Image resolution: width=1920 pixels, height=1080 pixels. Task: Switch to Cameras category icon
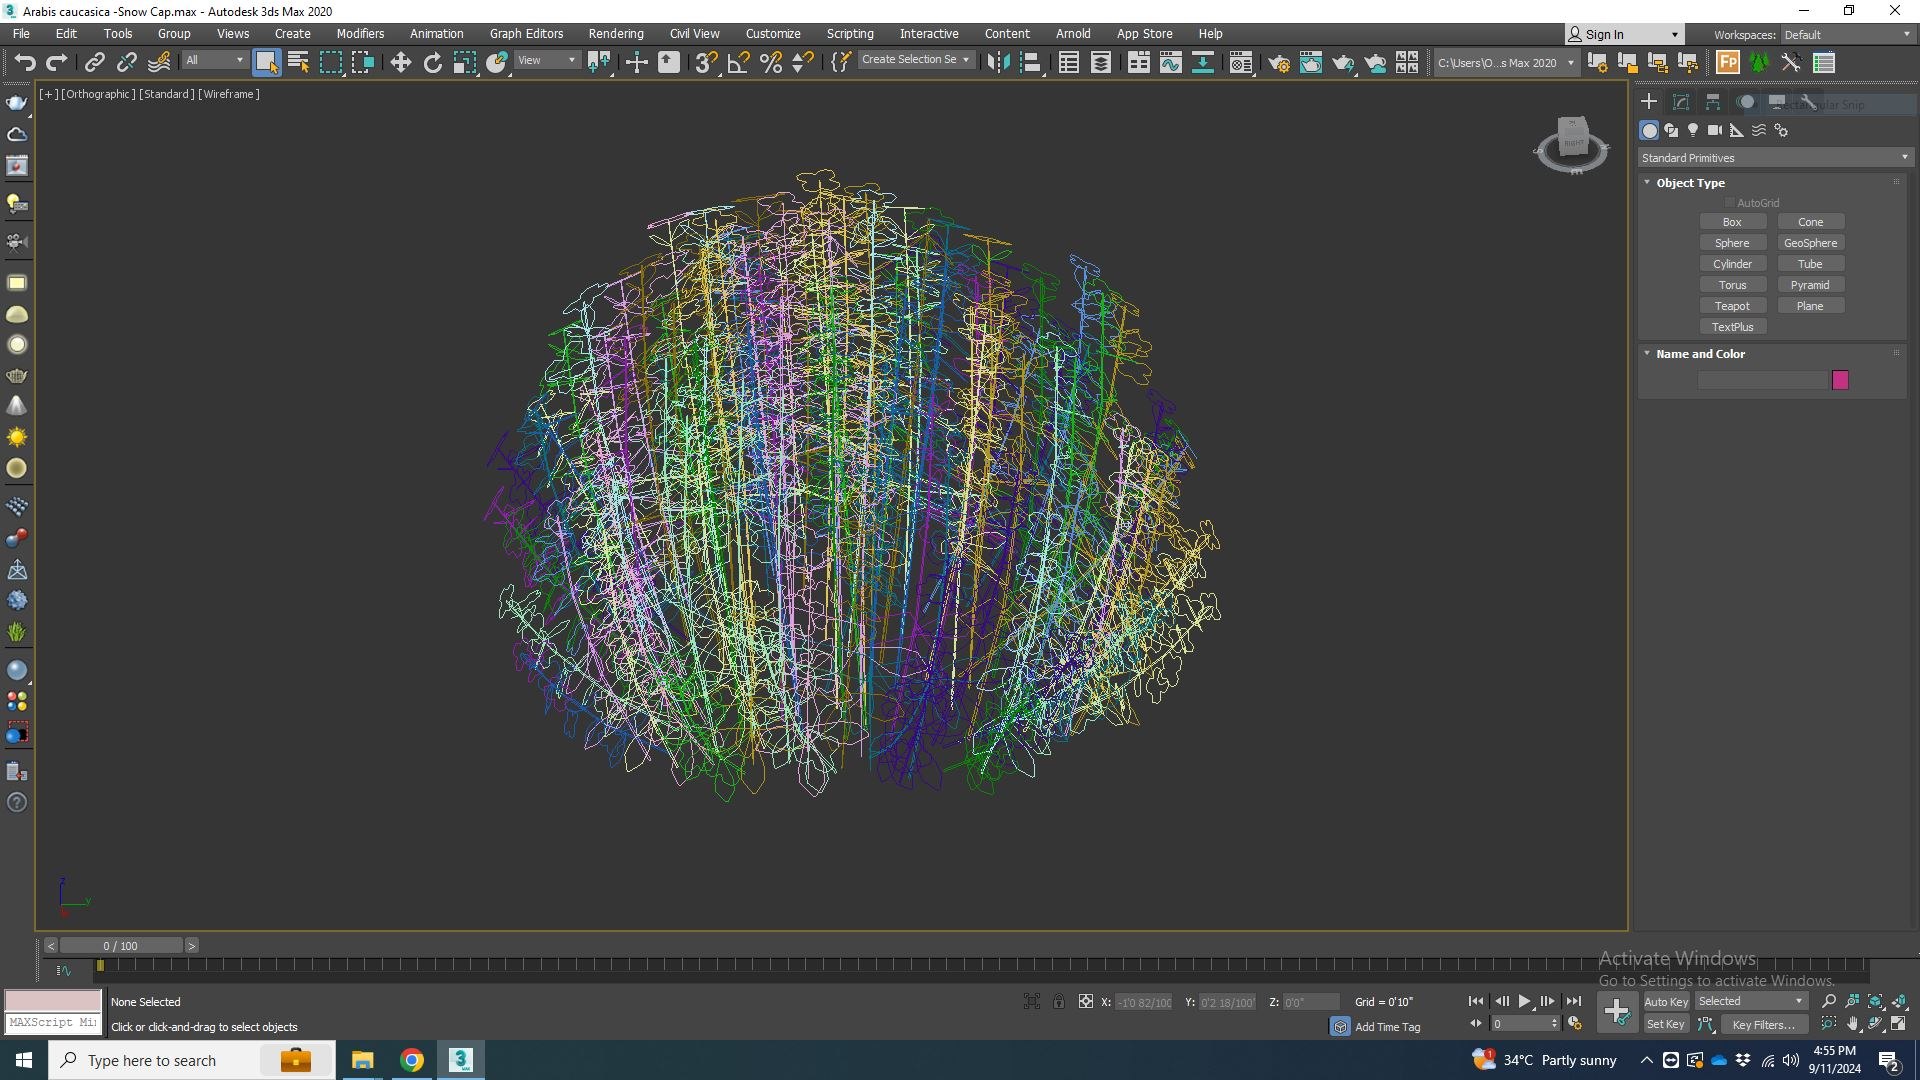click(x=1715, y=130)
